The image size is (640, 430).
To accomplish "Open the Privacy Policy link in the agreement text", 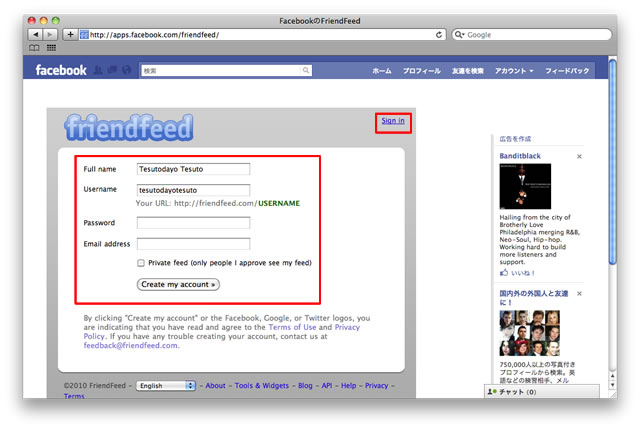I will click(347, 327).
